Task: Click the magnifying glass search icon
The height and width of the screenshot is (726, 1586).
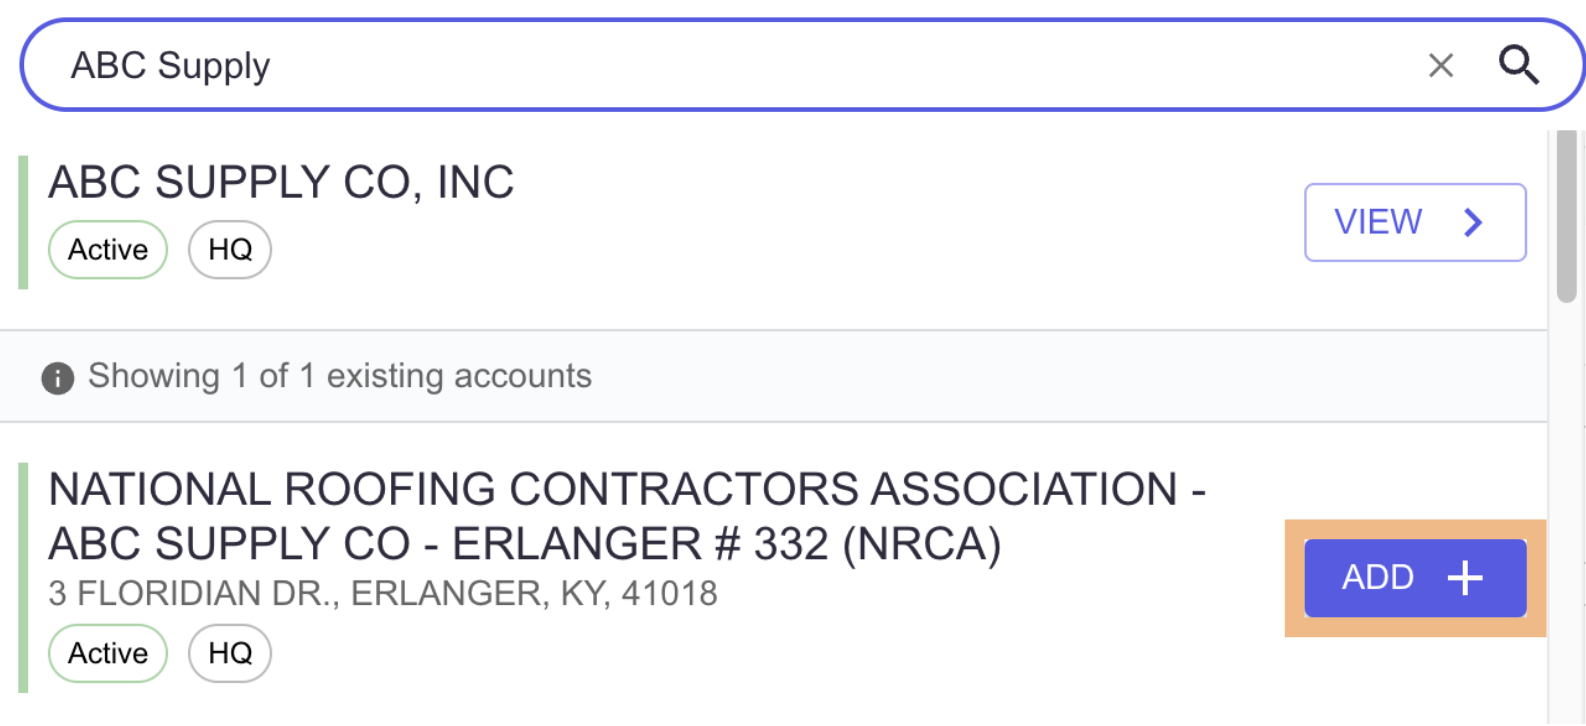Action: click(x=1518, y=65)
